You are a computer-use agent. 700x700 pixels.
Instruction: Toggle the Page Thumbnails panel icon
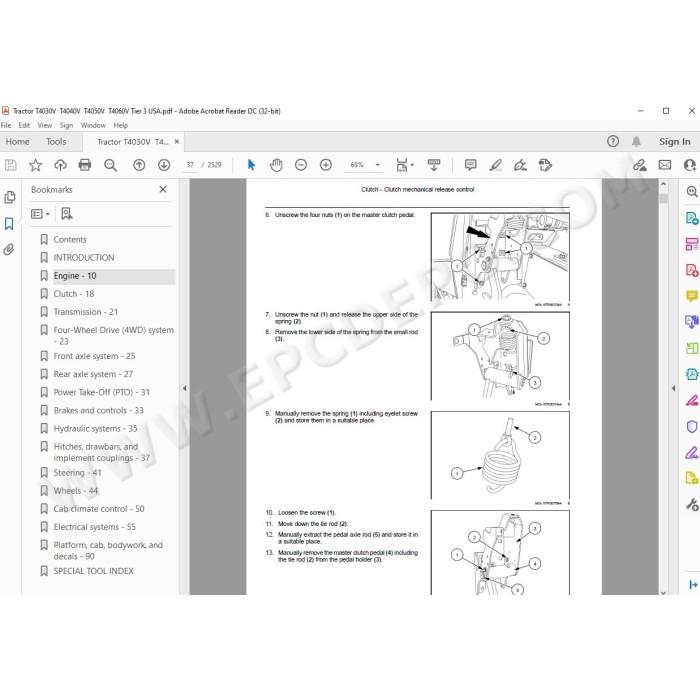click(9, 197)
